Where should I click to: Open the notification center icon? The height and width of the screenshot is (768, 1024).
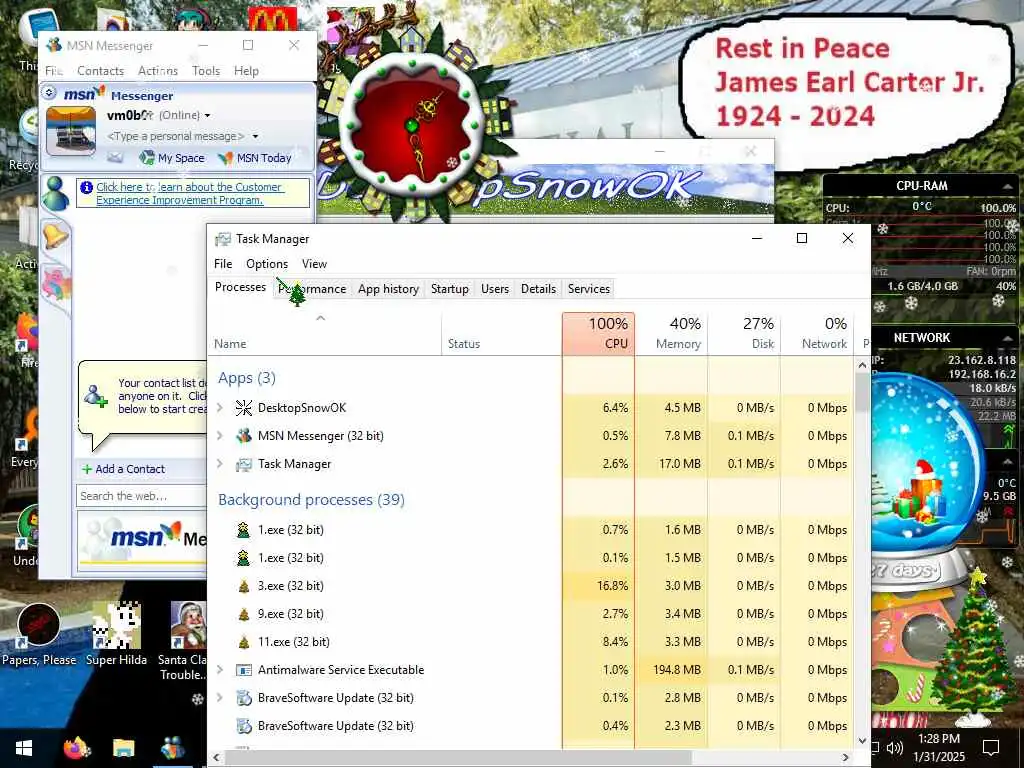tap(991, 748)
